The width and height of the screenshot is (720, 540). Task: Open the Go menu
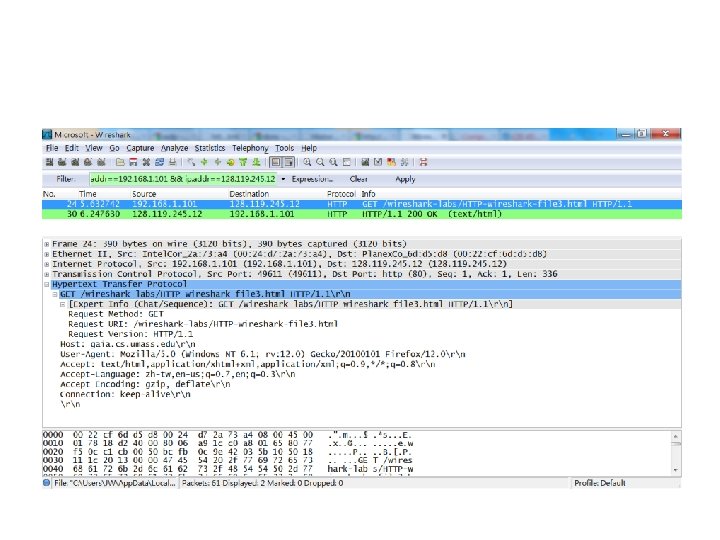114,148
